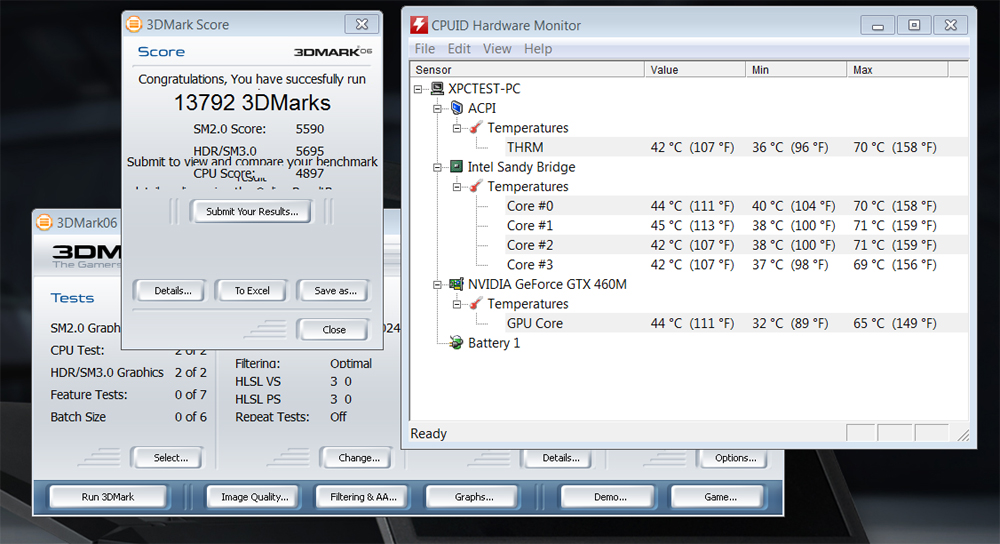Select the Core #1 sensor row
The width and height of the screenshot is (1000, 544).
(737, 226)
